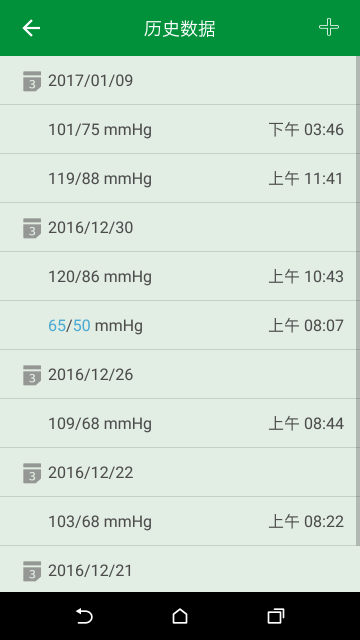Select the 109/68 mmHg entry at 08:44
This screenshot has width=360, height=640.
178,423
